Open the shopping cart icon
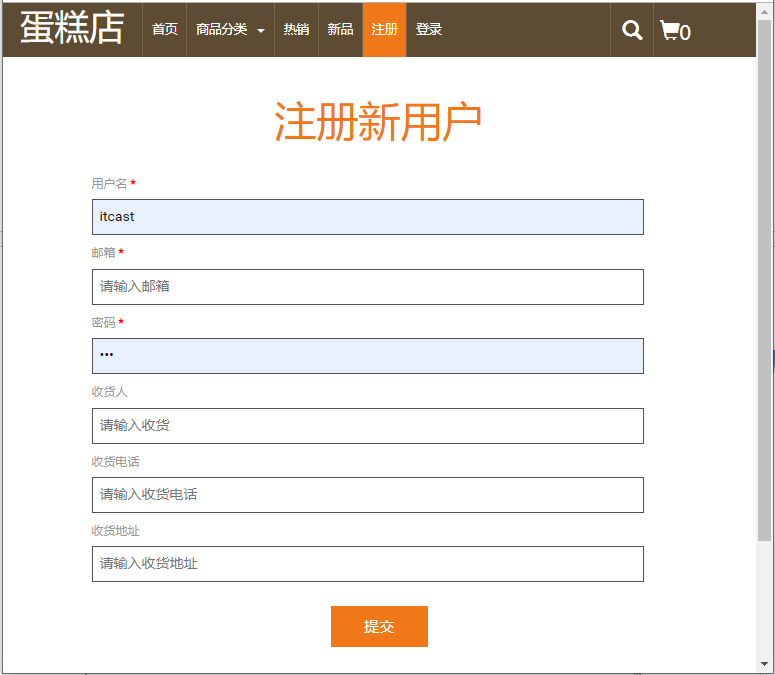 (675, 31)
